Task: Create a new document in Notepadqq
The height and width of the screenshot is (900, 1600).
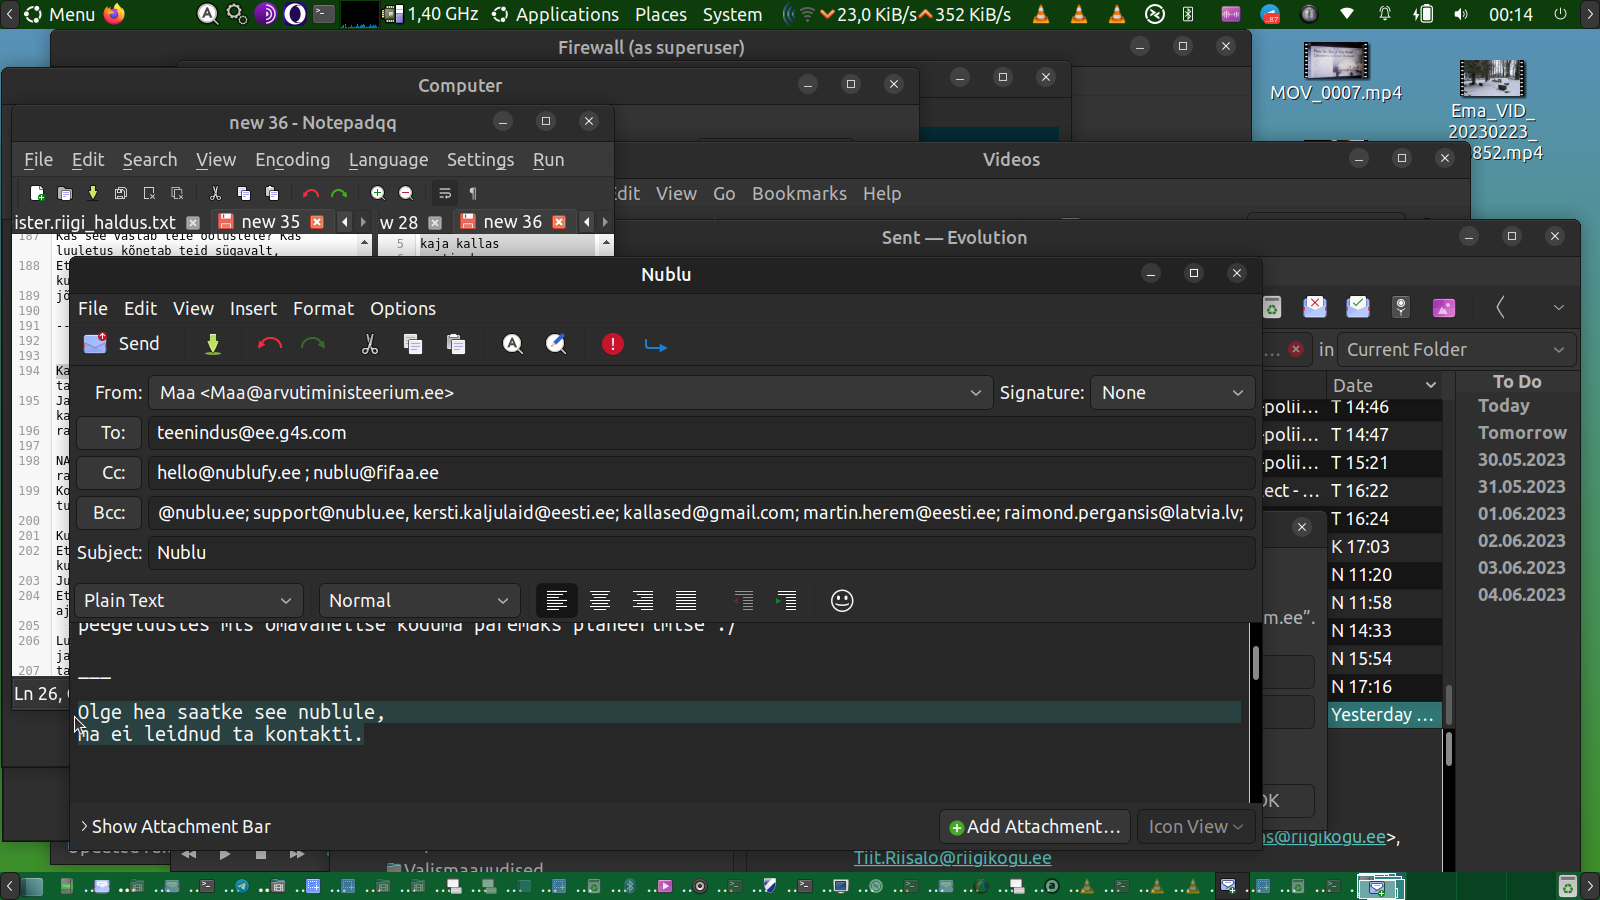Action: tap(37, 193)
